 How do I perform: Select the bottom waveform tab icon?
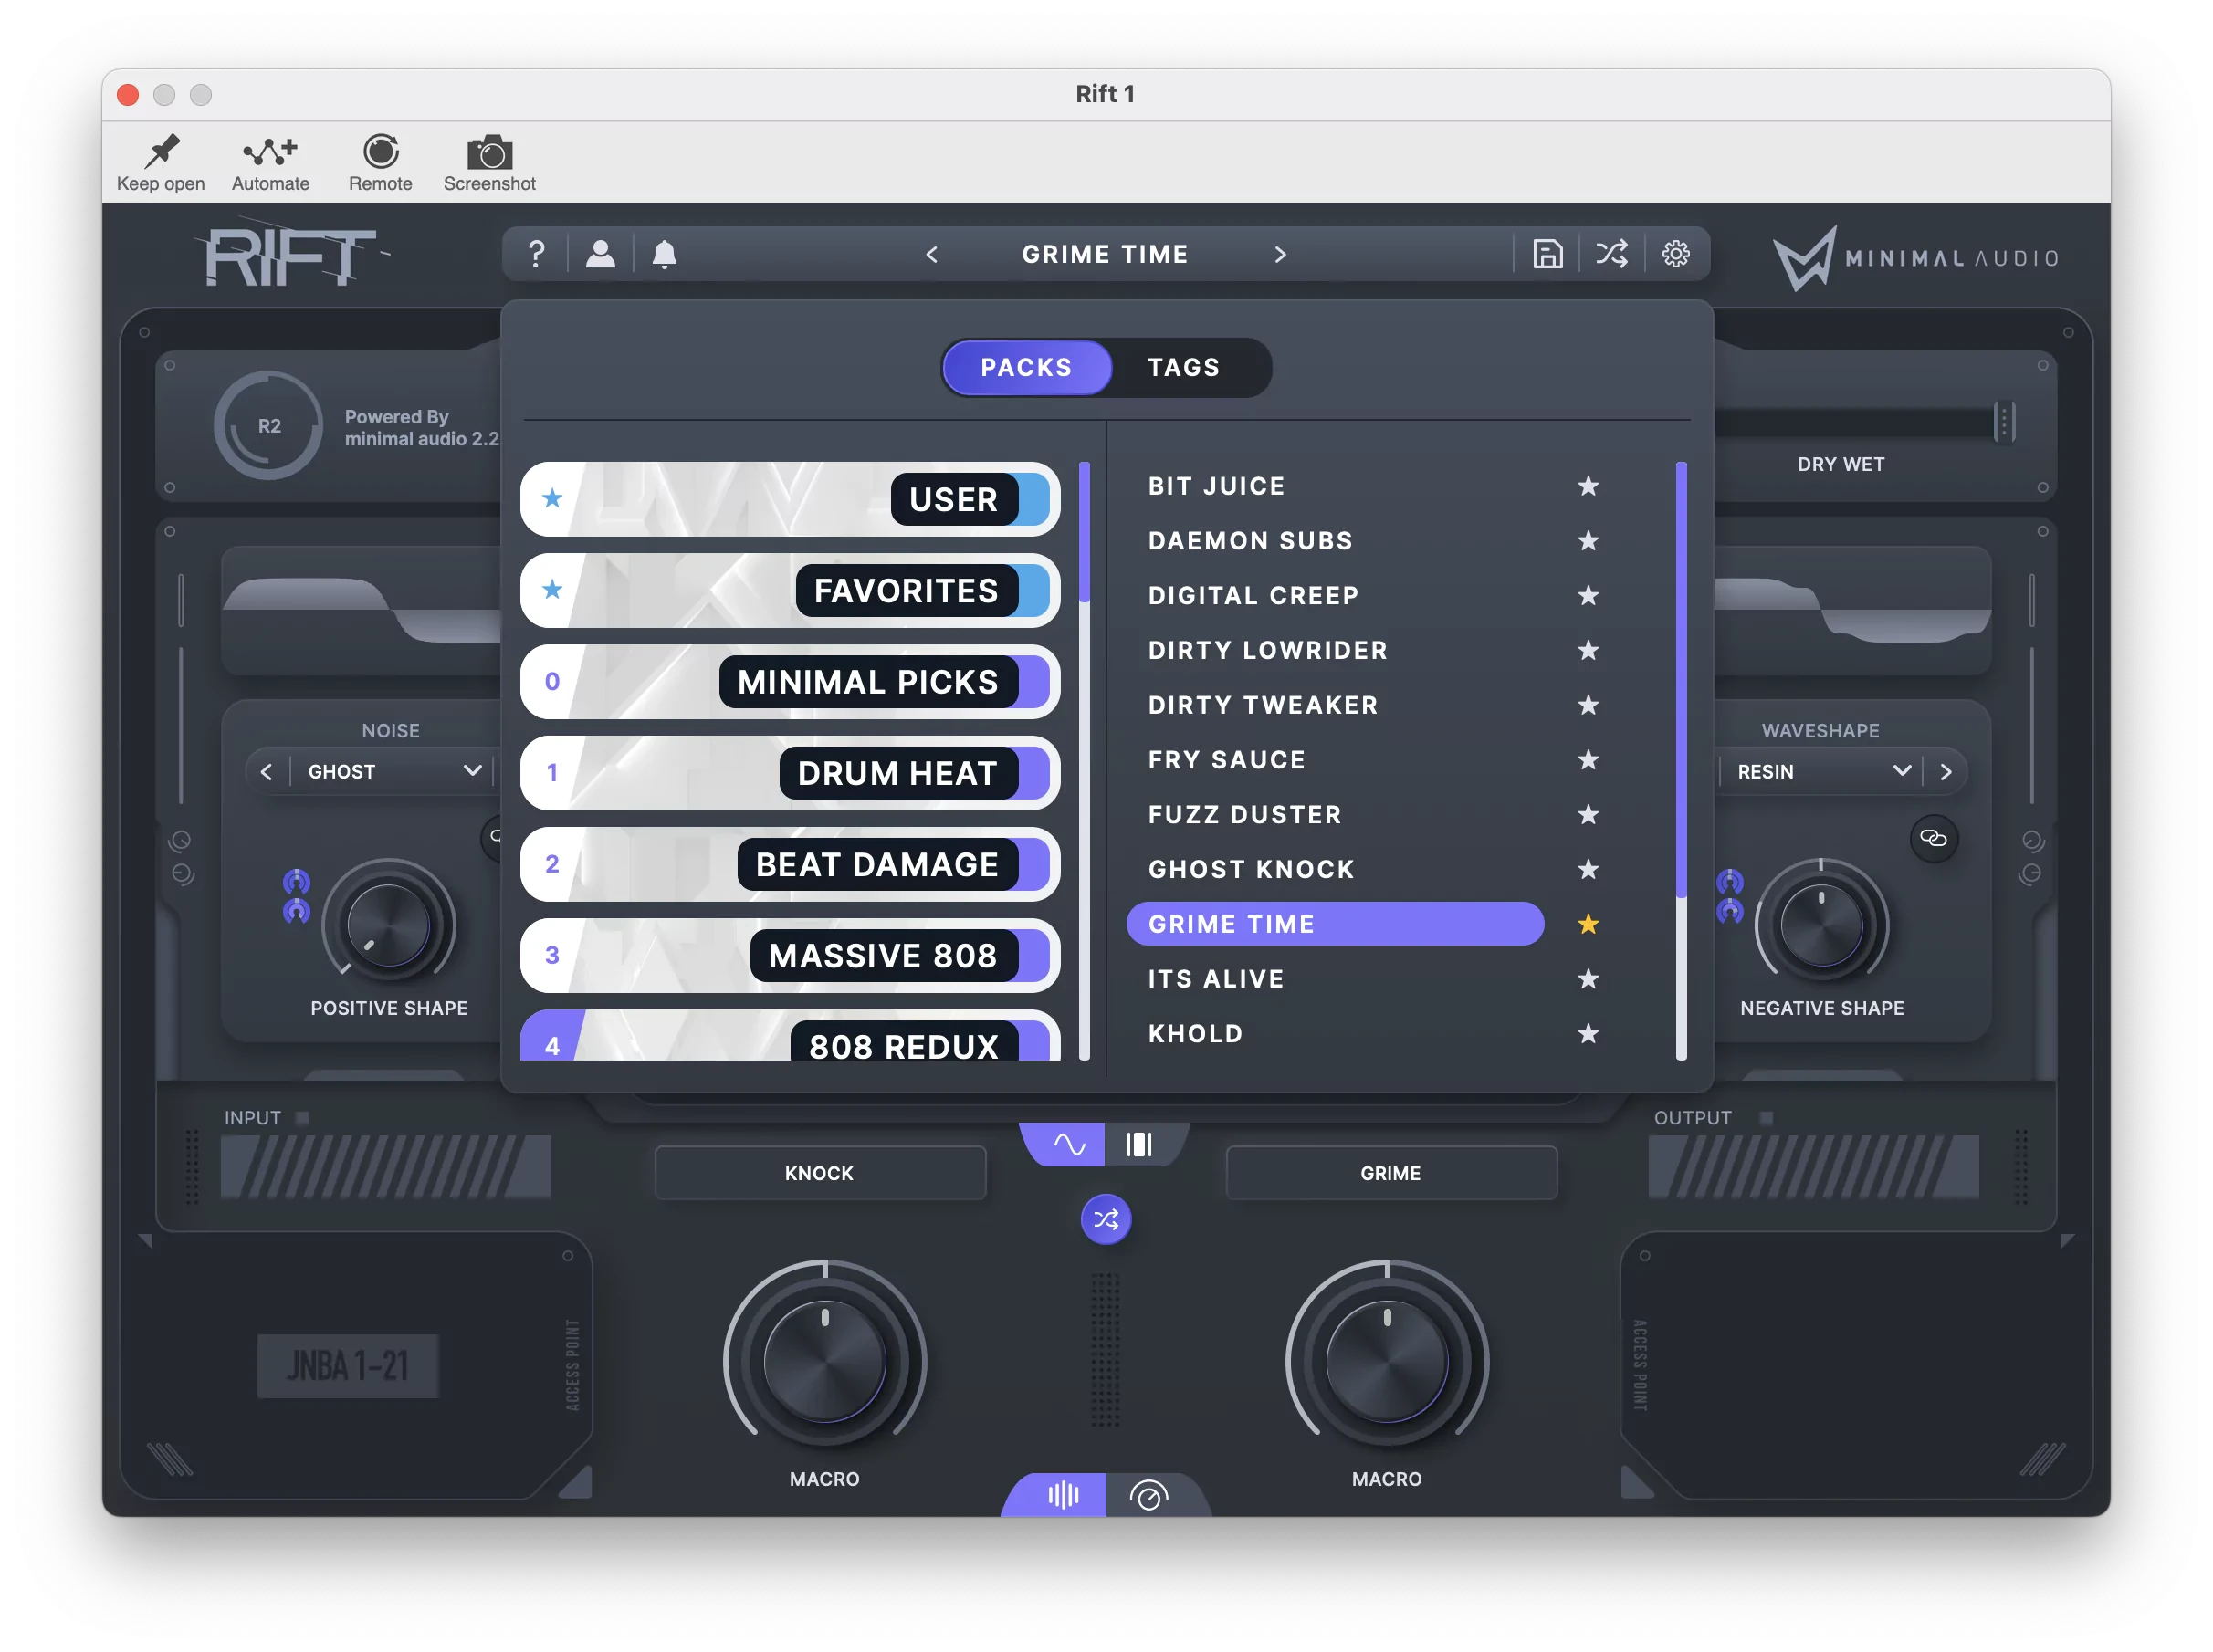pos(1062,1495)
